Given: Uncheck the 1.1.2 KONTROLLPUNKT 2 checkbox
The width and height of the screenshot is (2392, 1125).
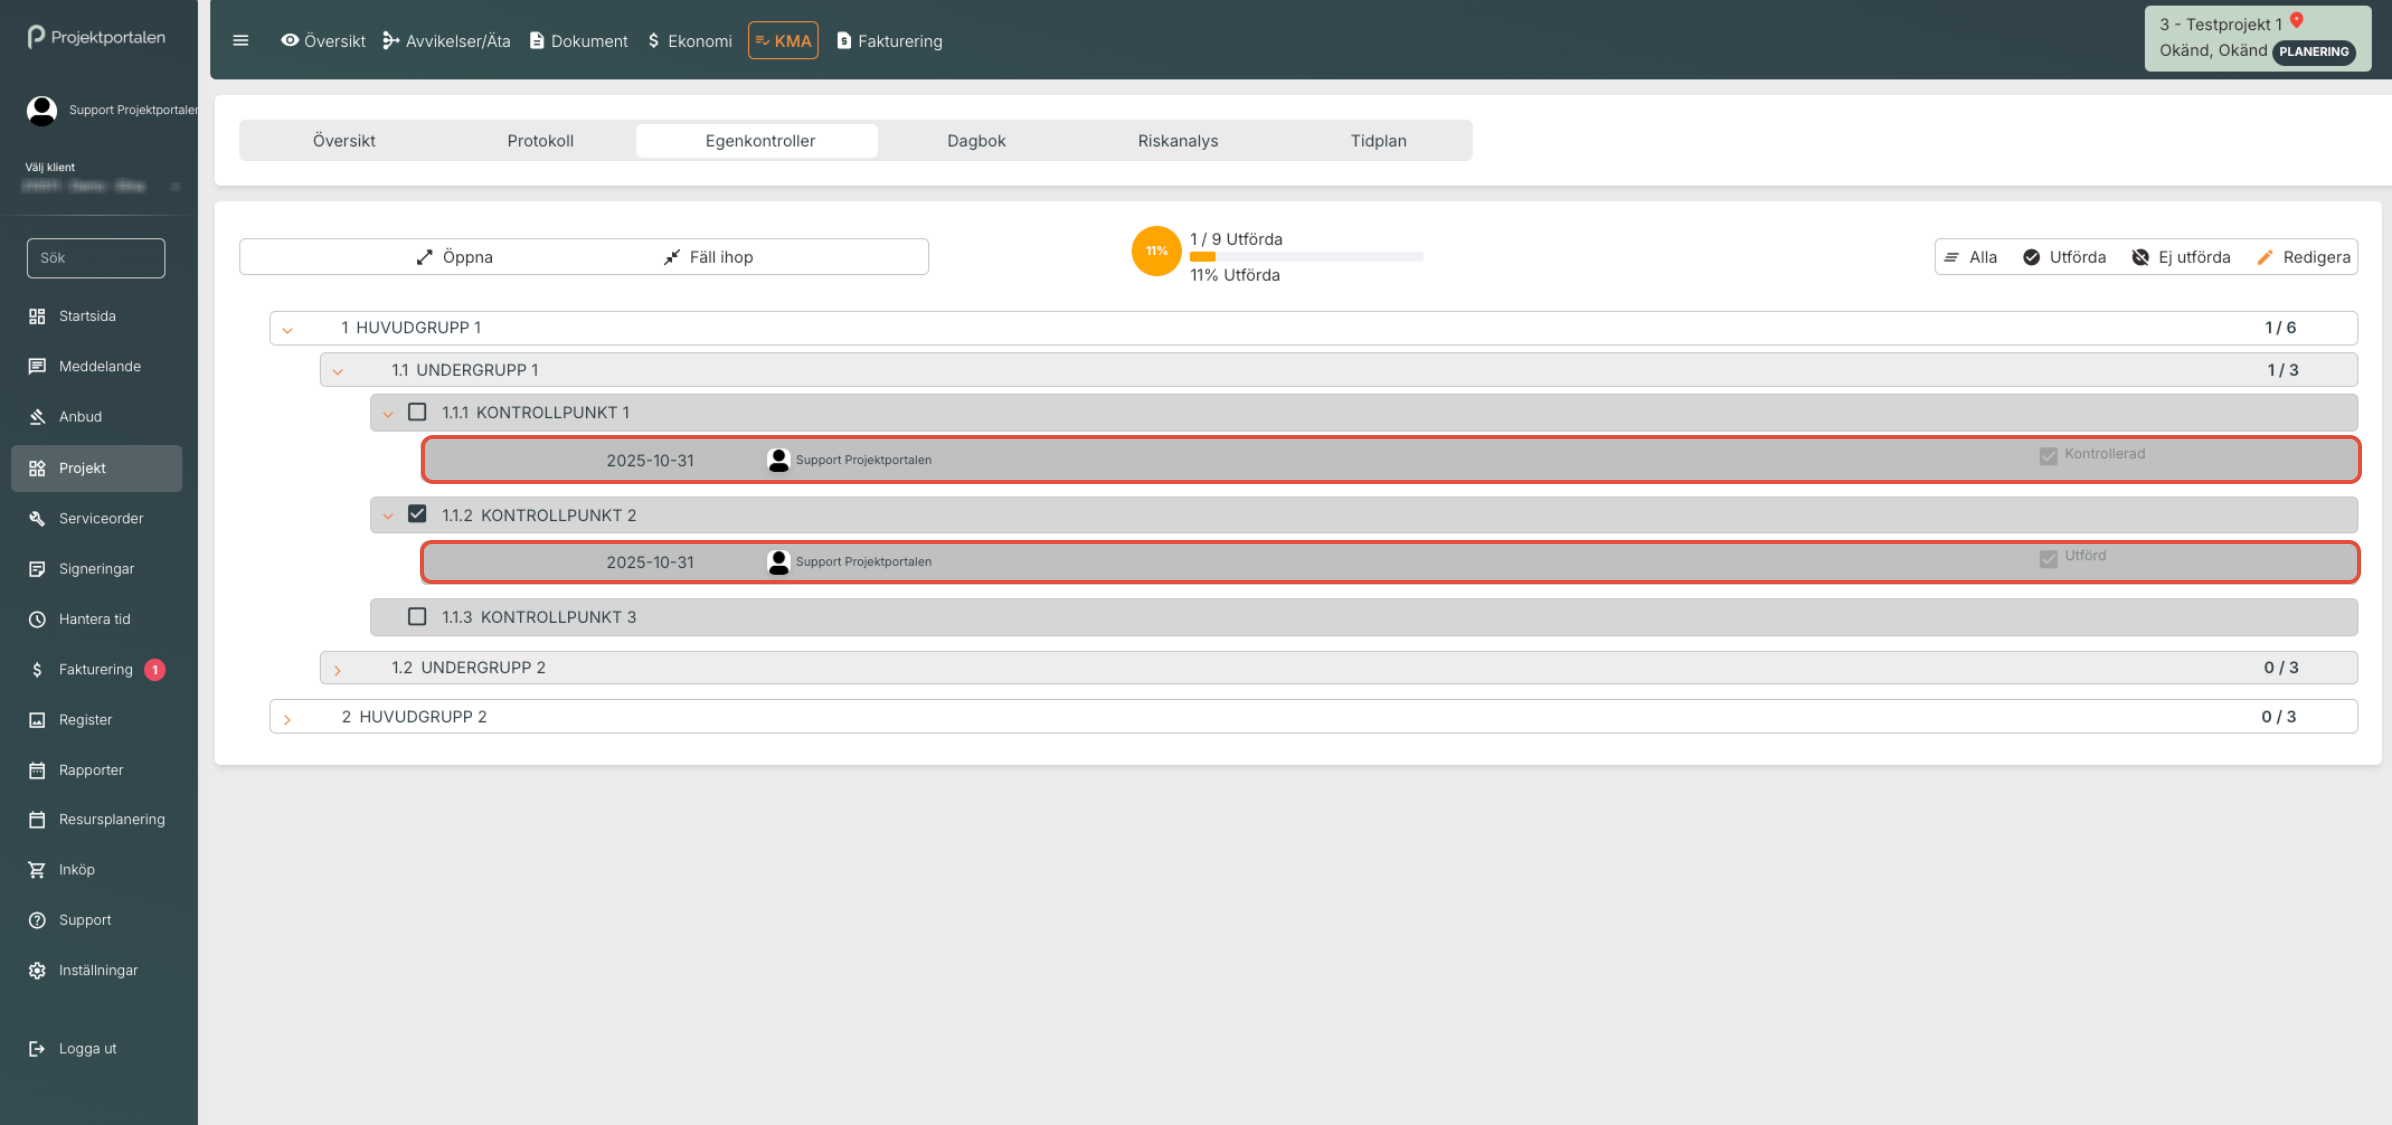Looking at the screenshot, I should tap(417, 514).
